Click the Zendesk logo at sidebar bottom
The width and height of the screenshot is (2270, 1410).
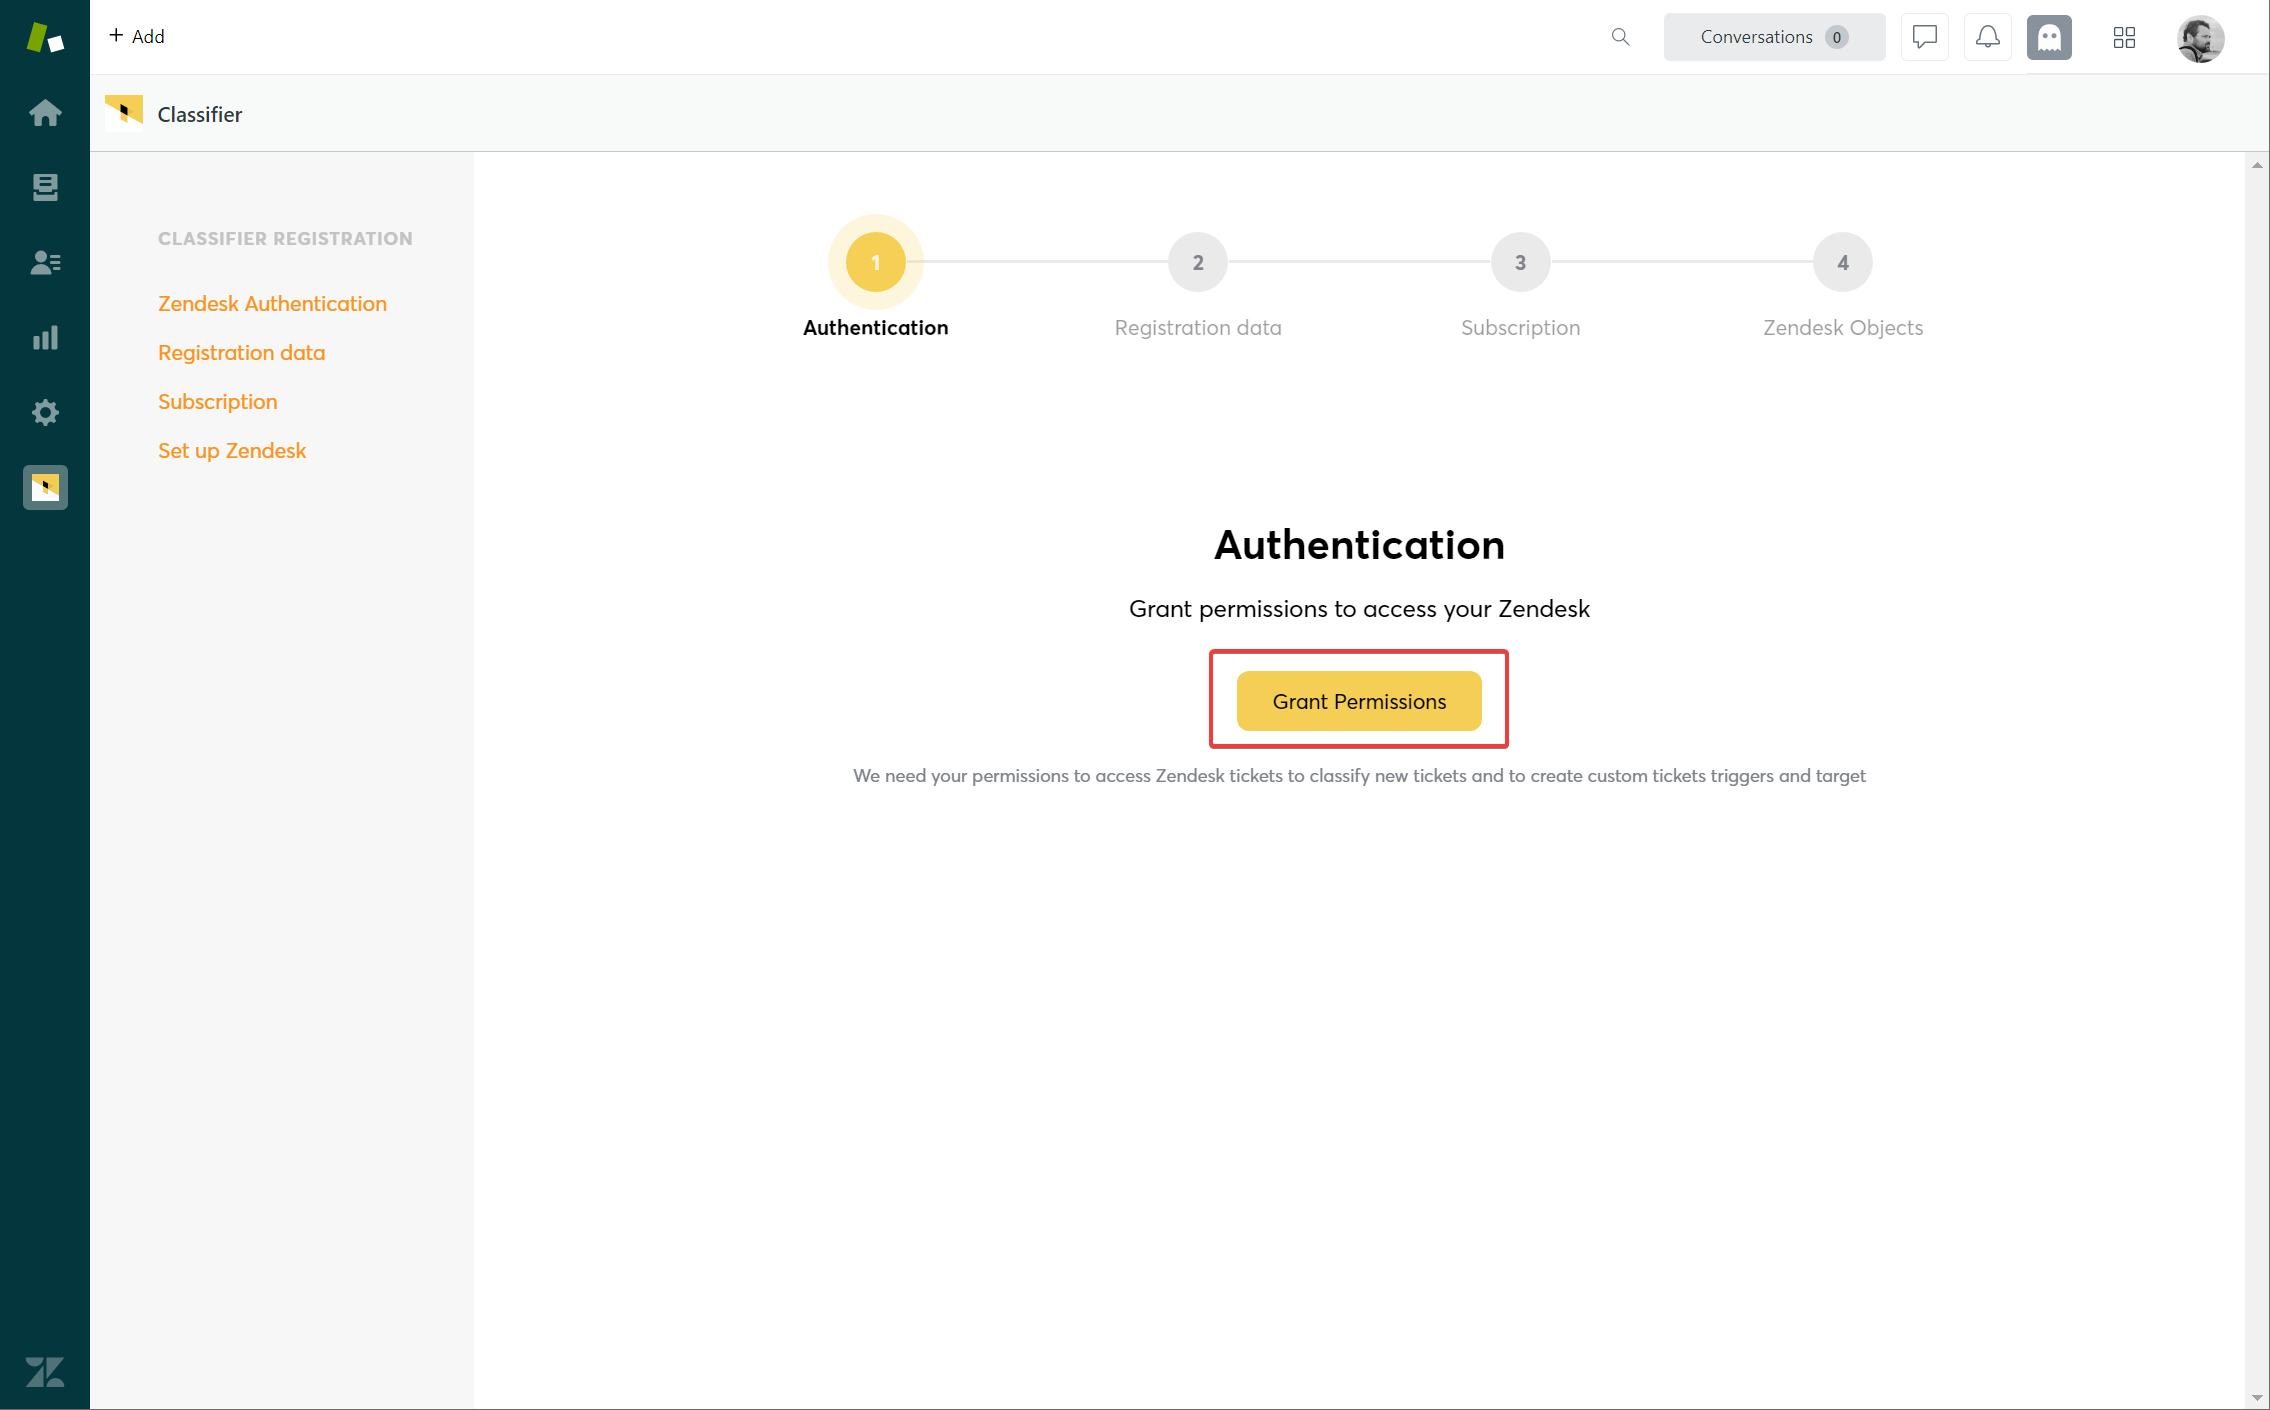45,1372
